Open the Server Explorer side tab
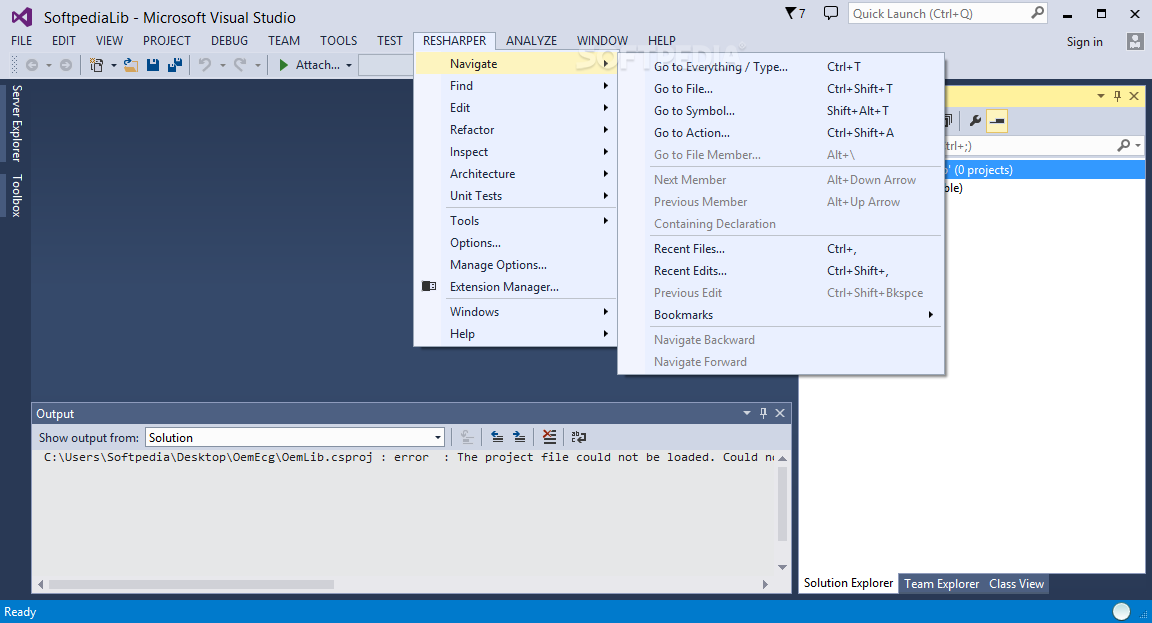1152x623 pixels. tap(16, 123)
